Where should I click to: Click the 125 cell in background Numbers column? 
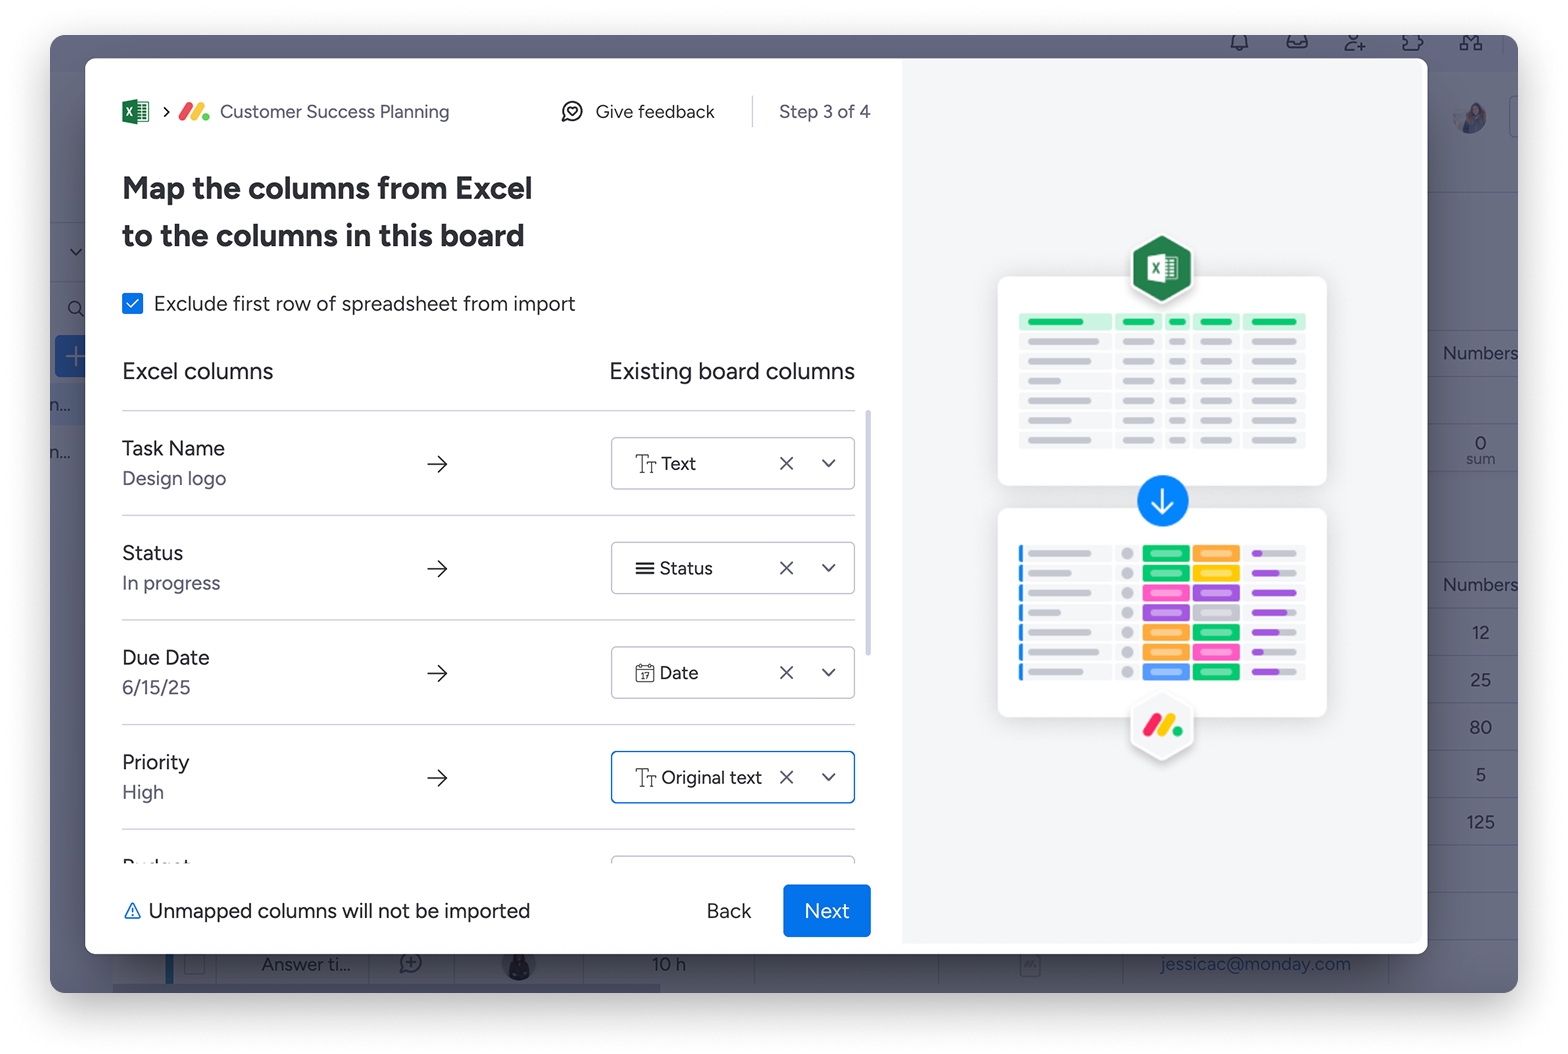tap(1481, 822)
